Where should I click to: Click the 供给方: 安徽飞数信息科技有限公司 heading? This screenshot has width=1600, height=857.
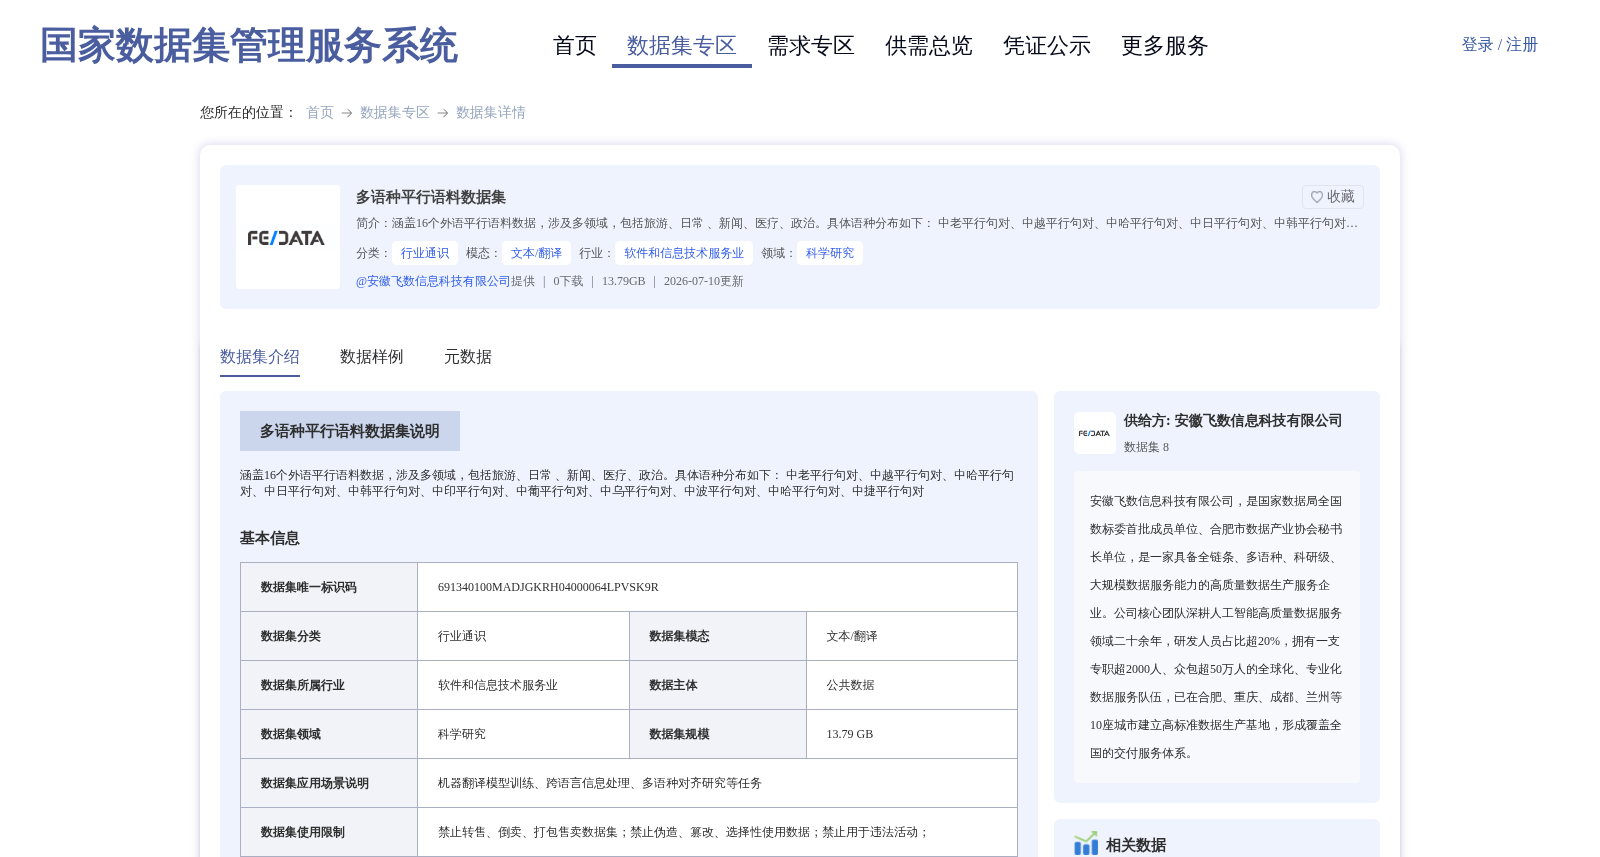(1233, 421)
